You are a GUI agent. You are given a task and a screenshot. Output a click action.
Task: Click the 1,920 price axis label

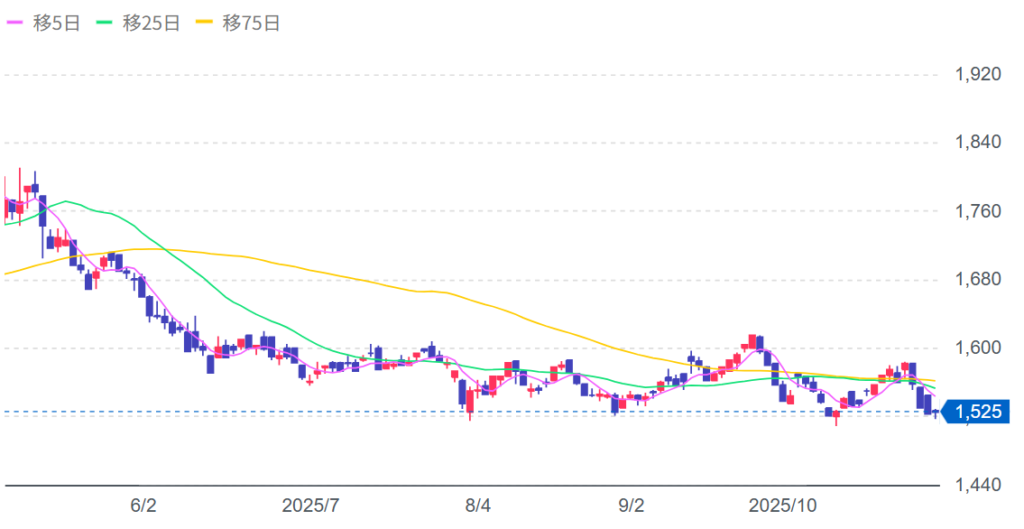click(978, 74)
